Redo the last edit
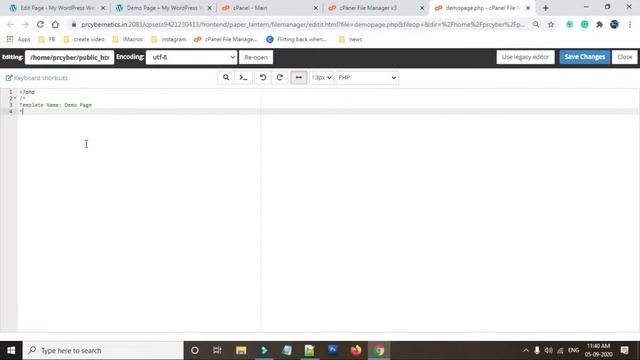This screenshot has height=360, width=640. coord(280,78)
